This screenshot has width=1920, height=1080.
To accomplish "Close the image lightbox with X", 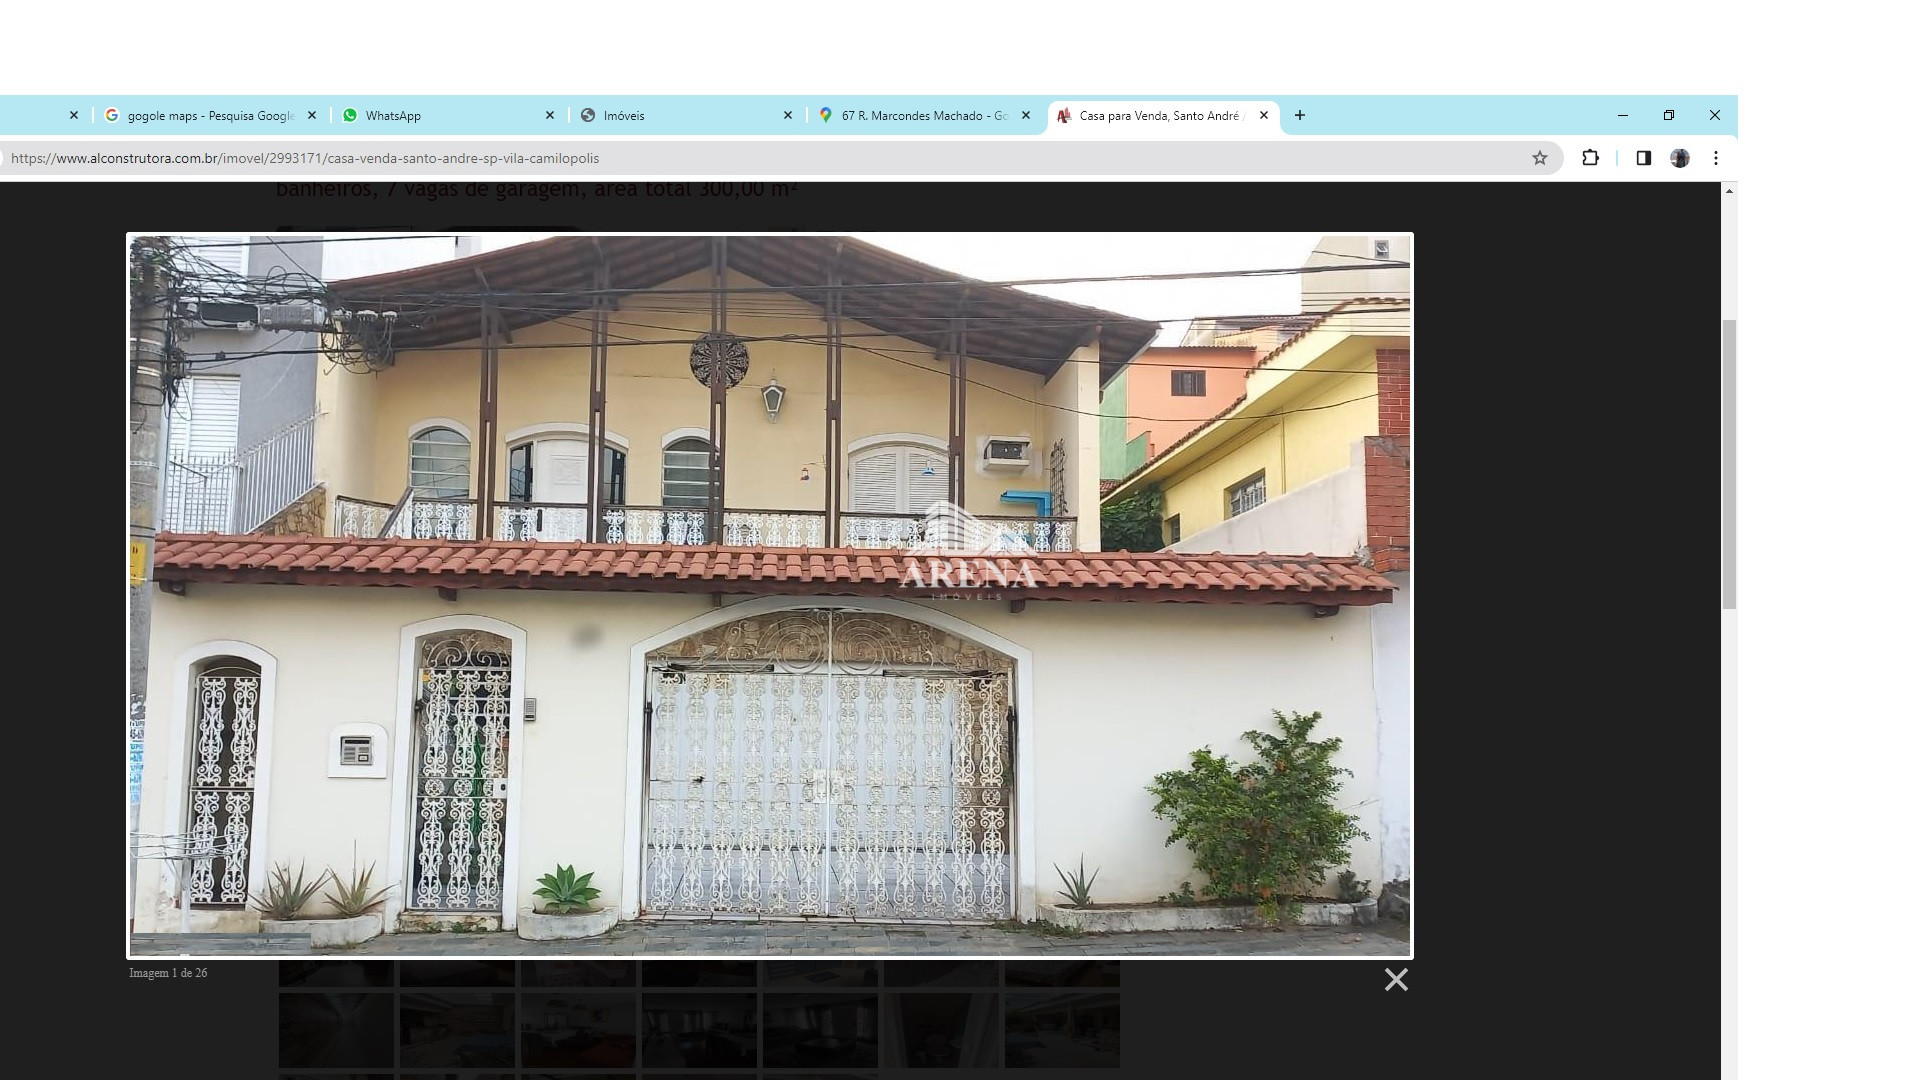I will pyautogui.click(x=1396, y=980).
